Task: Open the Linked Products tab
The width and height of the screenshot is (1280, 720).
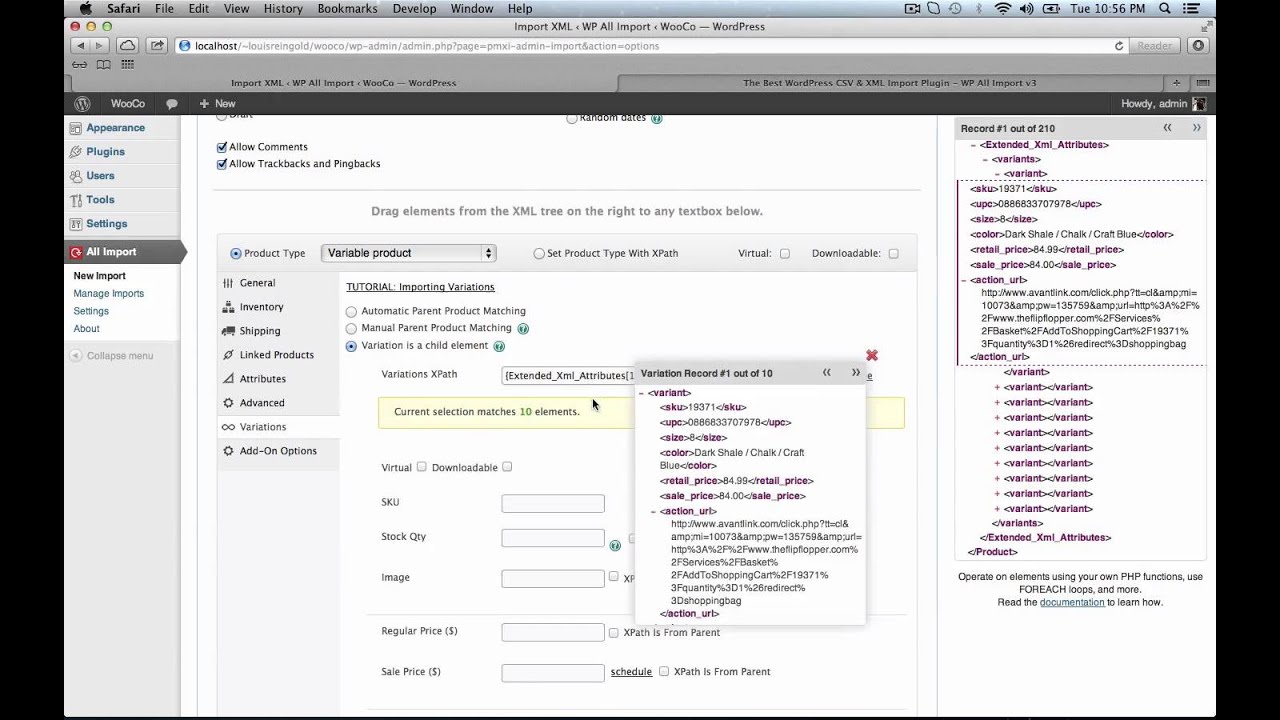Action: coord(276,355)
